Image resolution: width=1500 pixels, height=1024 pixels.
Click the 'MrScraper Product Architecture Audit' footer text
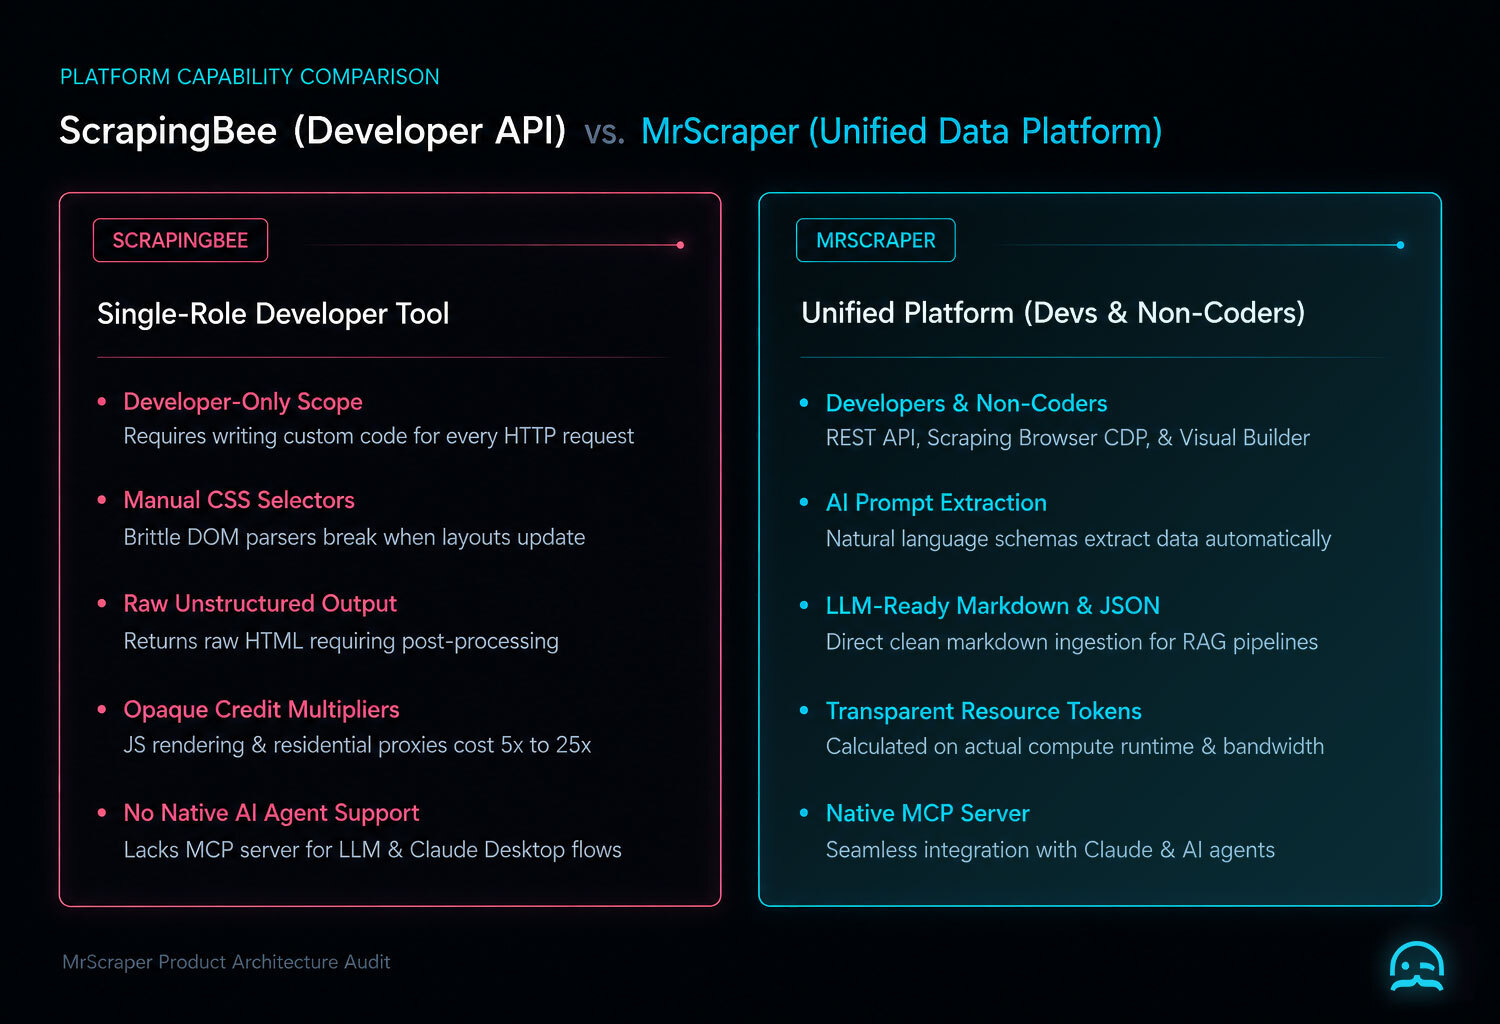point(226,962)
